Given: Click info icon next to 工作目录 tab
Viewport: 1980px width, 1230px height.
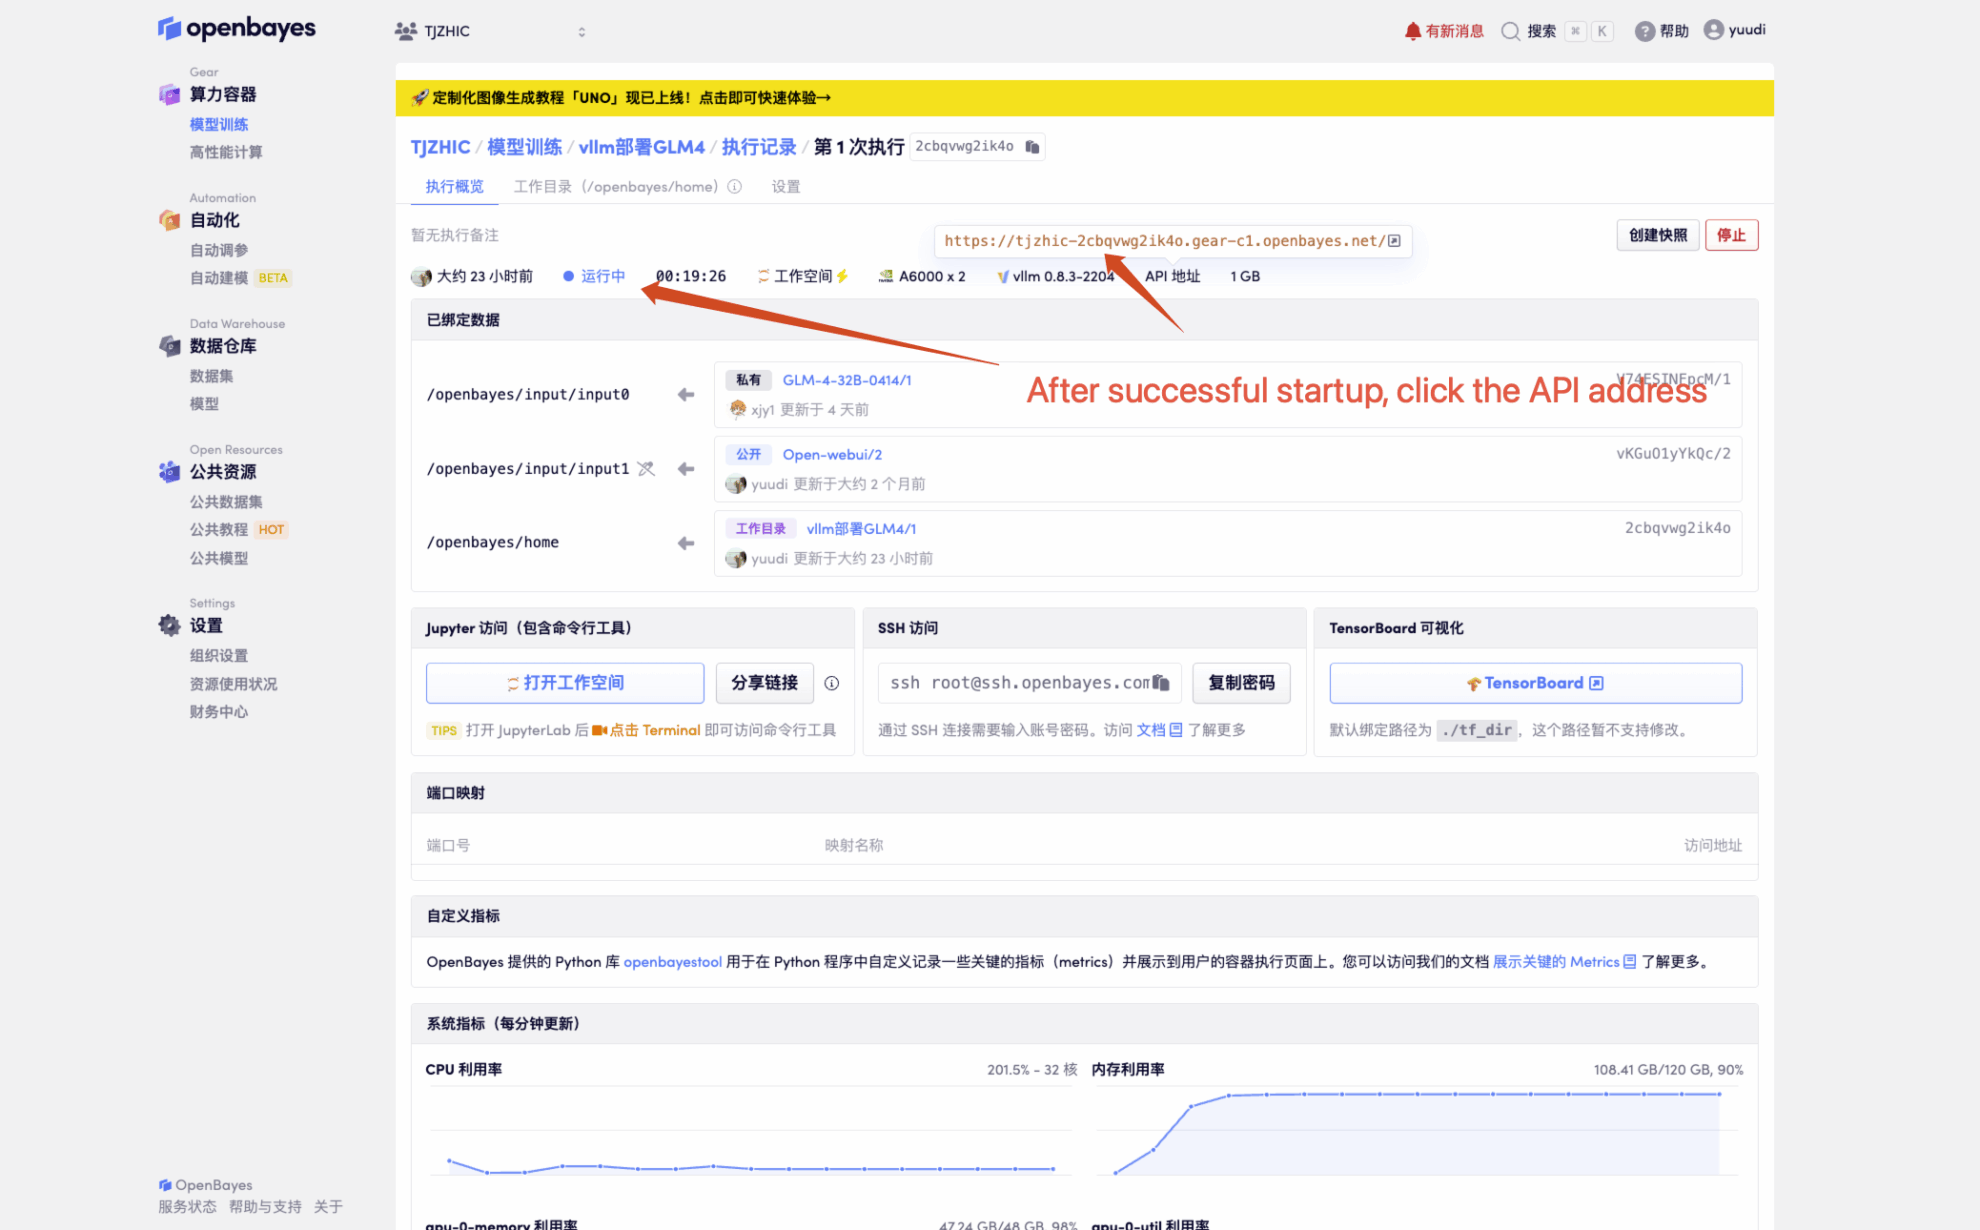Looking at the screenshot, I should pyautogui.click(x=735, y=187).
